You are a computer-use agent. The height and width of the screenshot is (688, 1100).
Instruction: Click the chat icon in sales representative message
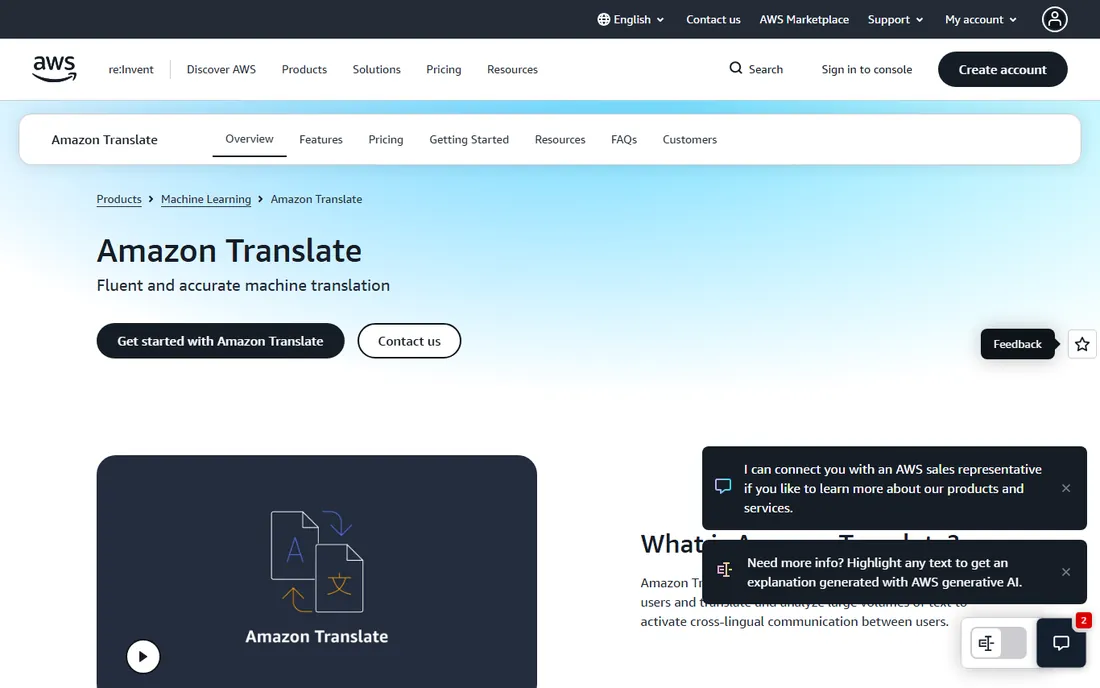(x=723, y=486)
